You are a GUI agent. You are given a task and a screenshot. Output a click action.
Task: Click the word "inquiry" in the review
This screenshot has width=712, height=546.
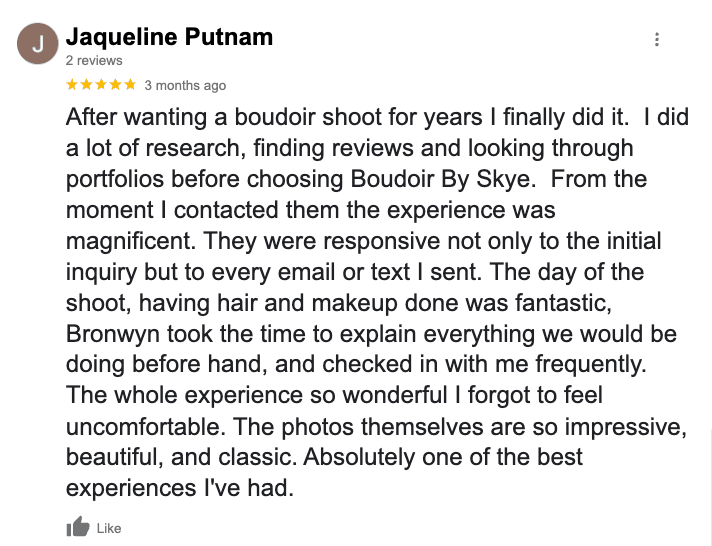(x=101, y=272)
